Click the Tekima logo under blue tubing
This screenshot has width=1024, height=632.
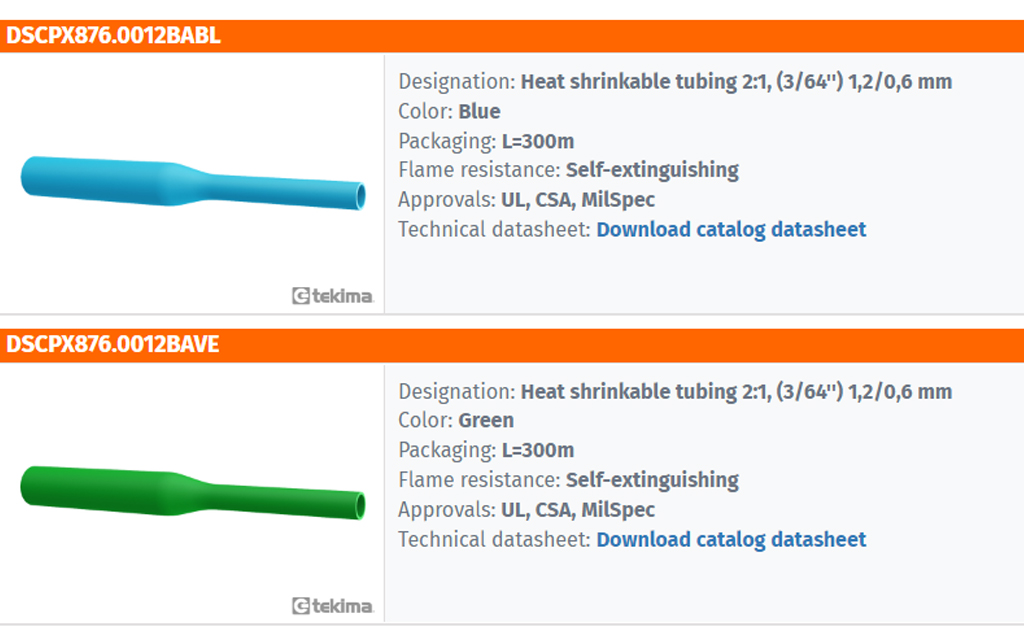332,296
